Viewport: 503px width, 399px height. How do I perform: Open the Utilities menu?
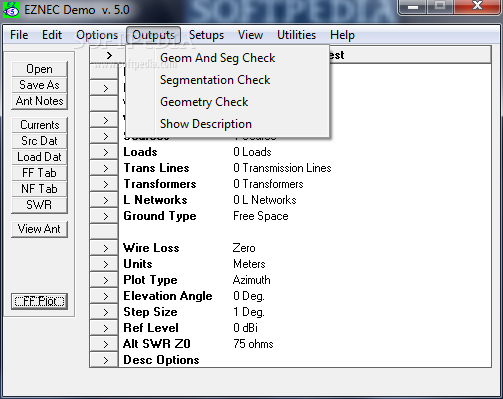(296, 35)
